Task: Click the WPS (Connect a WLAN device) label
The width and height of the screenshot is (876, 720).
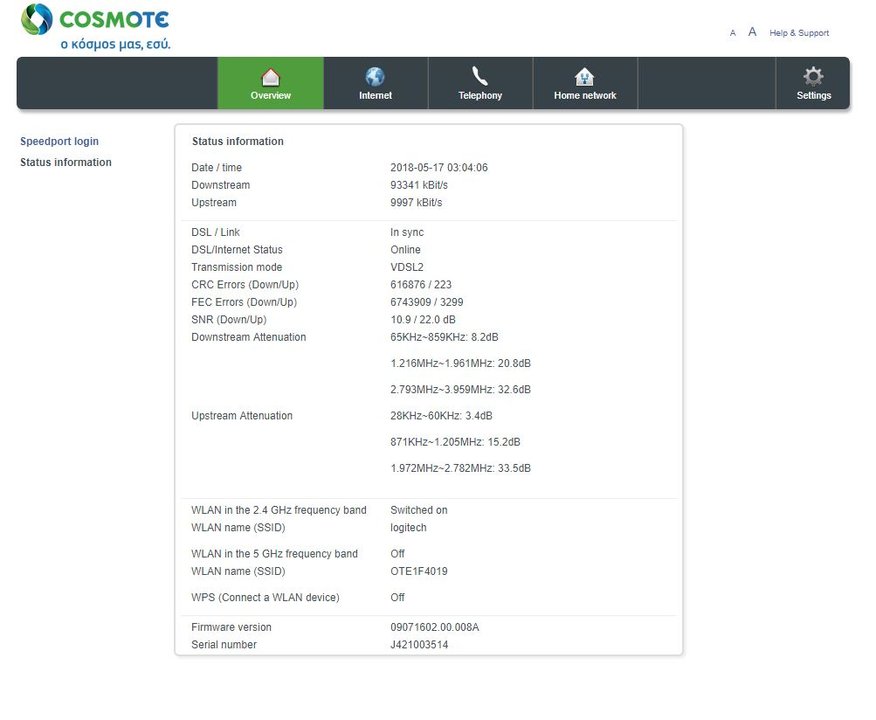Action: pos(265,597)
